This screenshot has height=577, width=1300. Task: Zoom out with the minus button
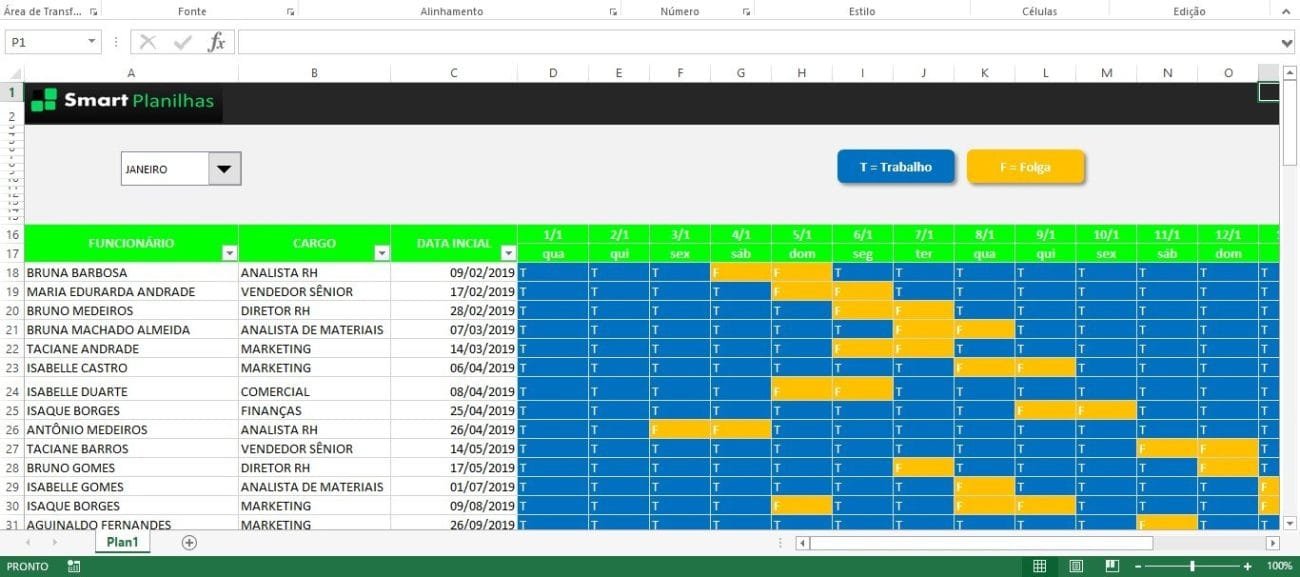[x=1140, y=566]
